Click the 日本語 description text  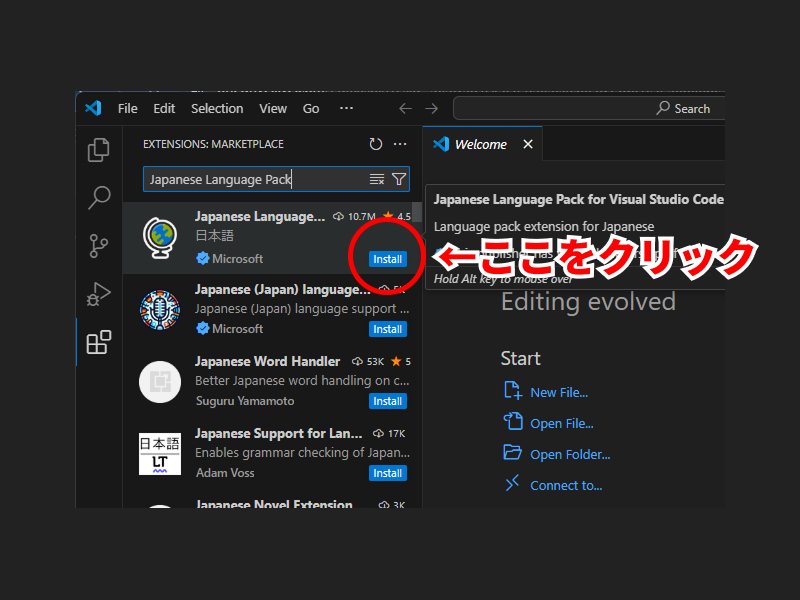[214, 236]
